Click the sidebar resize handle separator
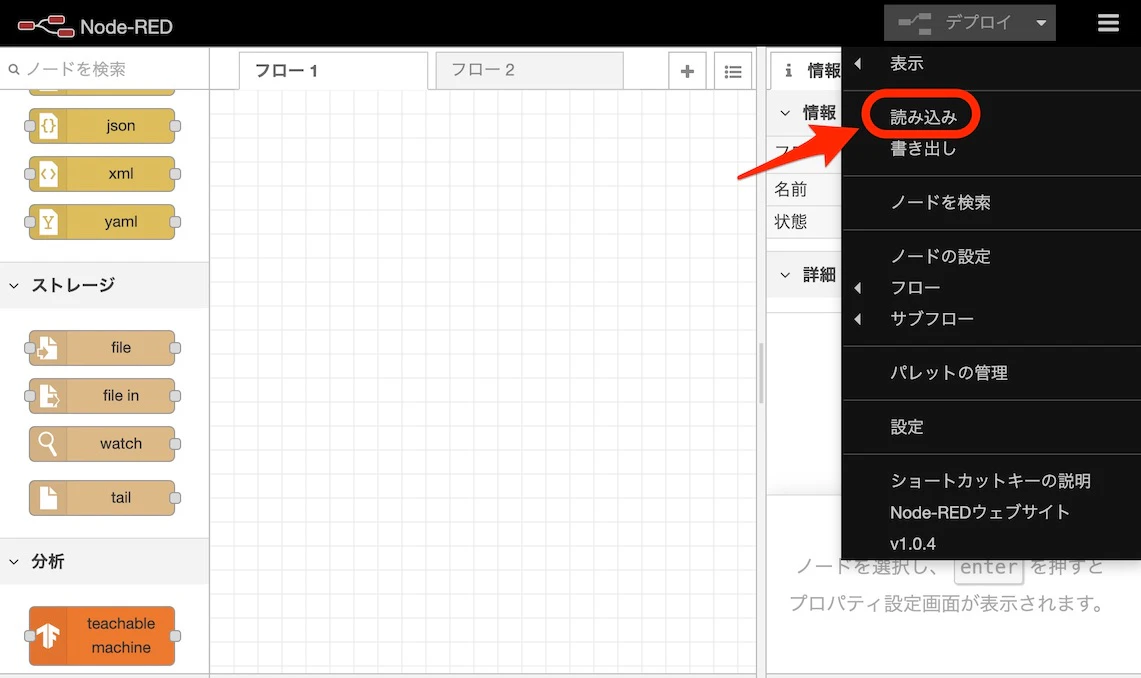Screen dimensions: 1141x678 761,372
